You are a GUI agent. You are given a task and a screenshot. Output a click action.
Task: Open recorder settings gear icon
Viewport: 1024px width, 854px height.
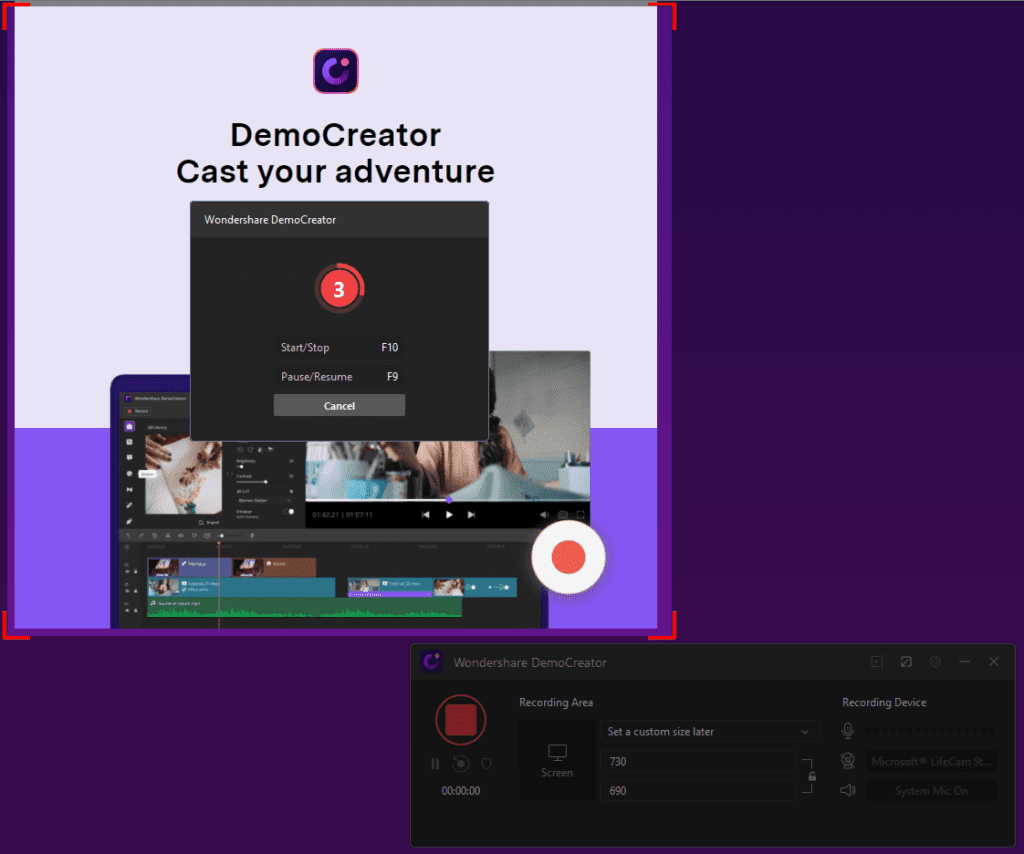(935, 662)
